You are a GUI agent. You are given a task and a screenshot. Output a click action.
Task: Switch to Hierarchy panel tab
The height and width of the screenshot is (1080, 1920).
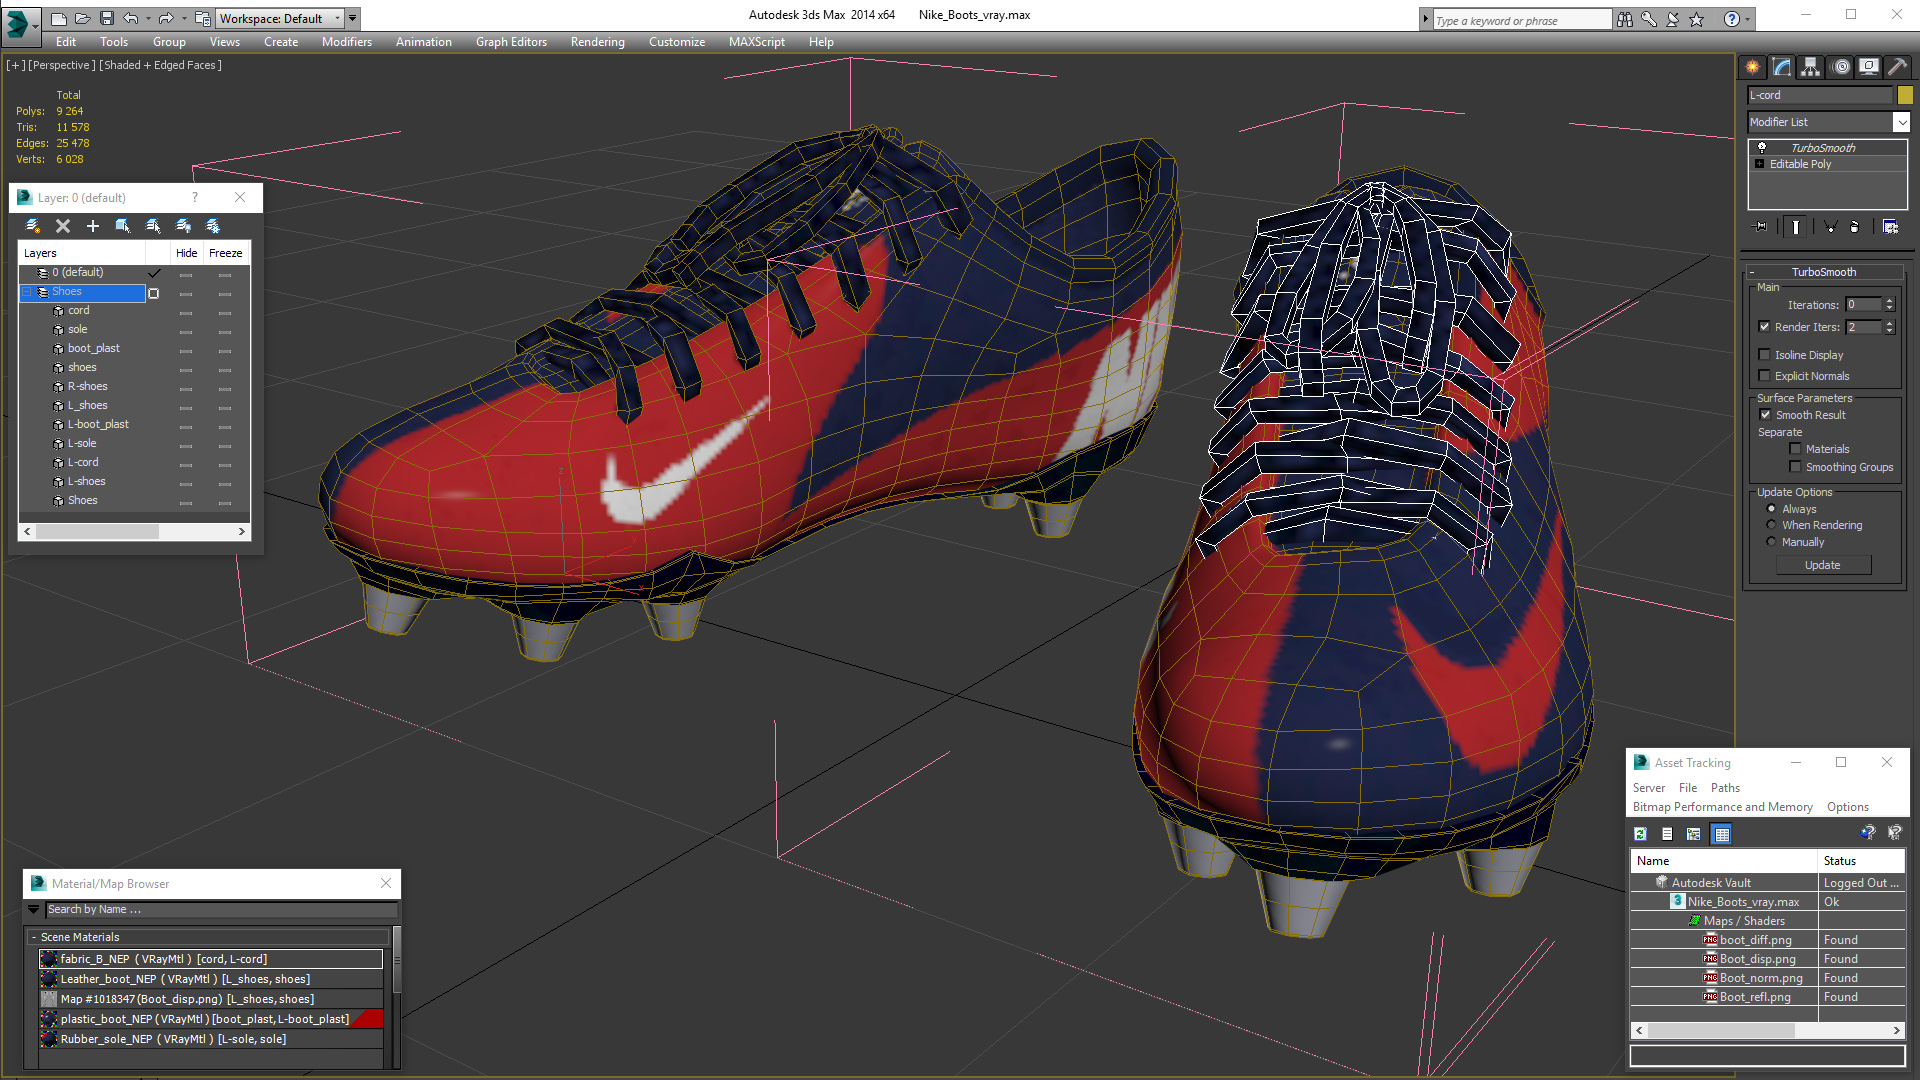1811,67
